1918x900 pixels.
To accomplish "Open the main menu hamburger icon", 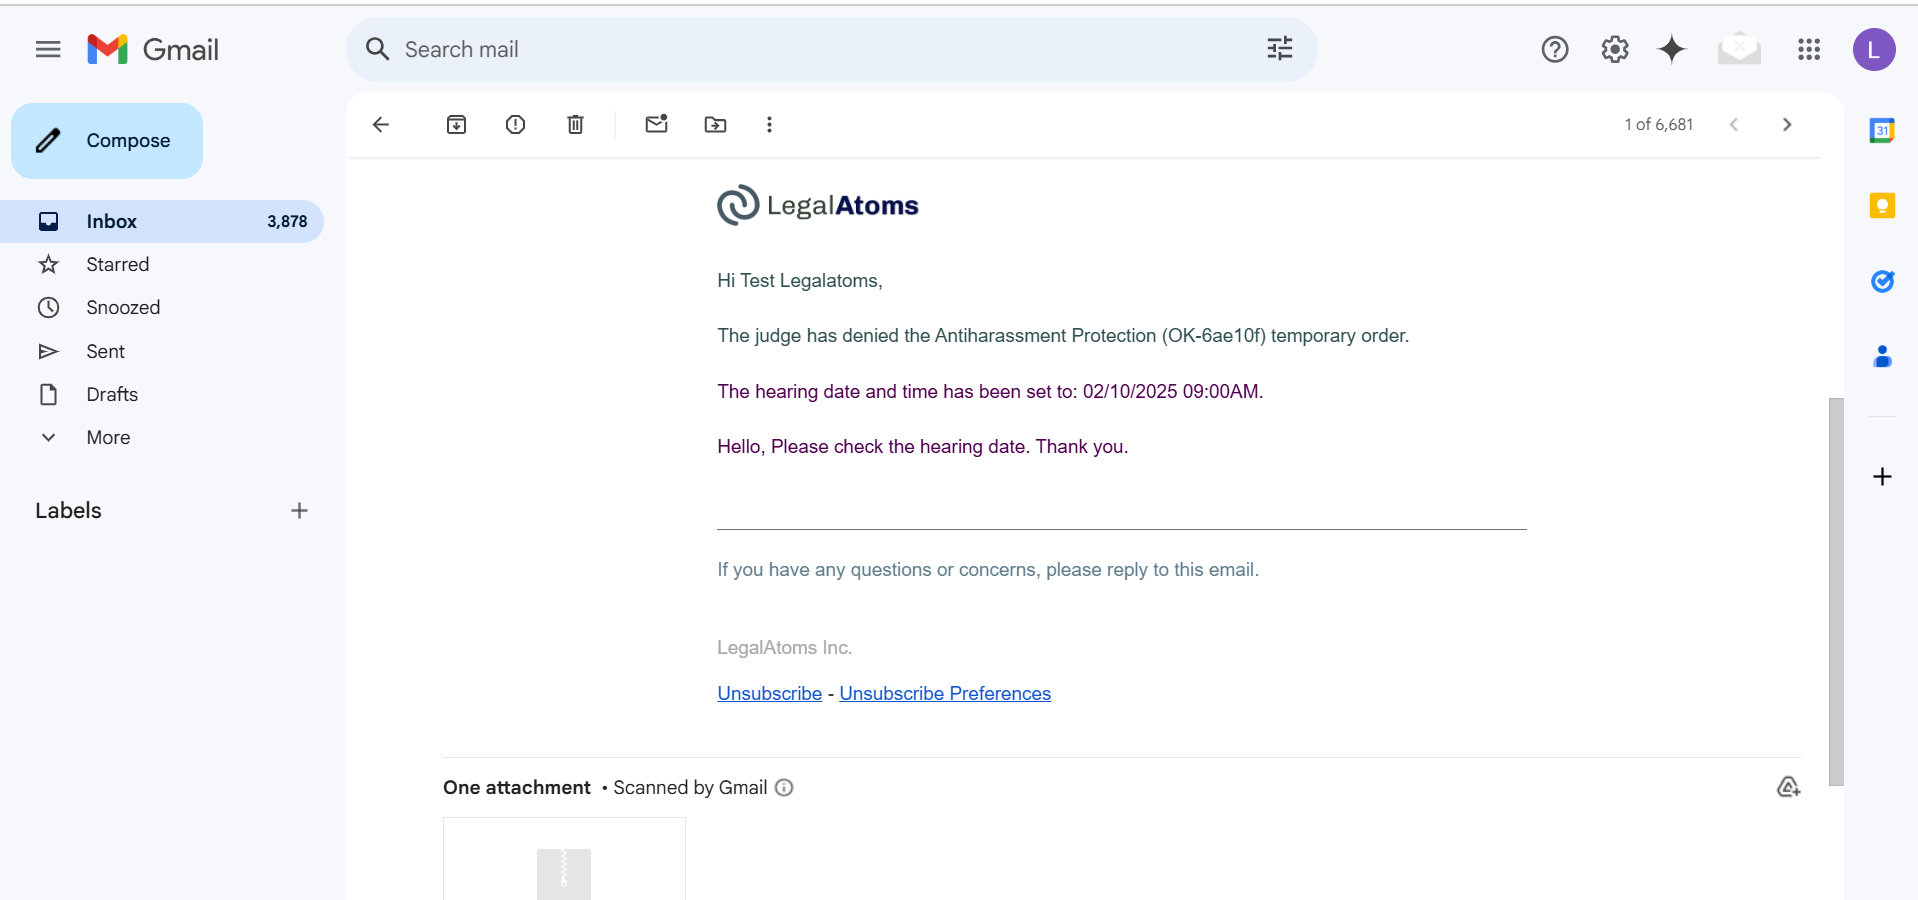I will (48, 49).
